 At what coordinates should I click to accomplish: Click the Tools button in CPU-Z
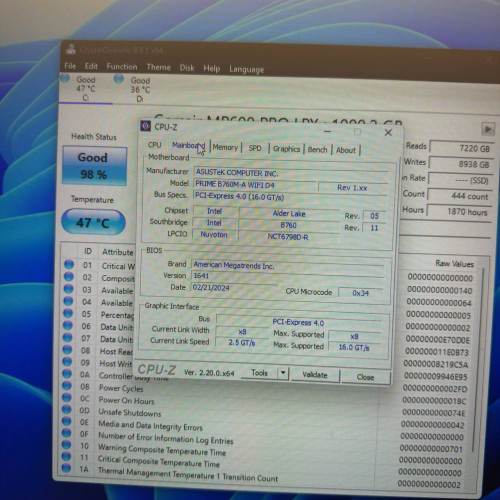(x=259, y=373)
